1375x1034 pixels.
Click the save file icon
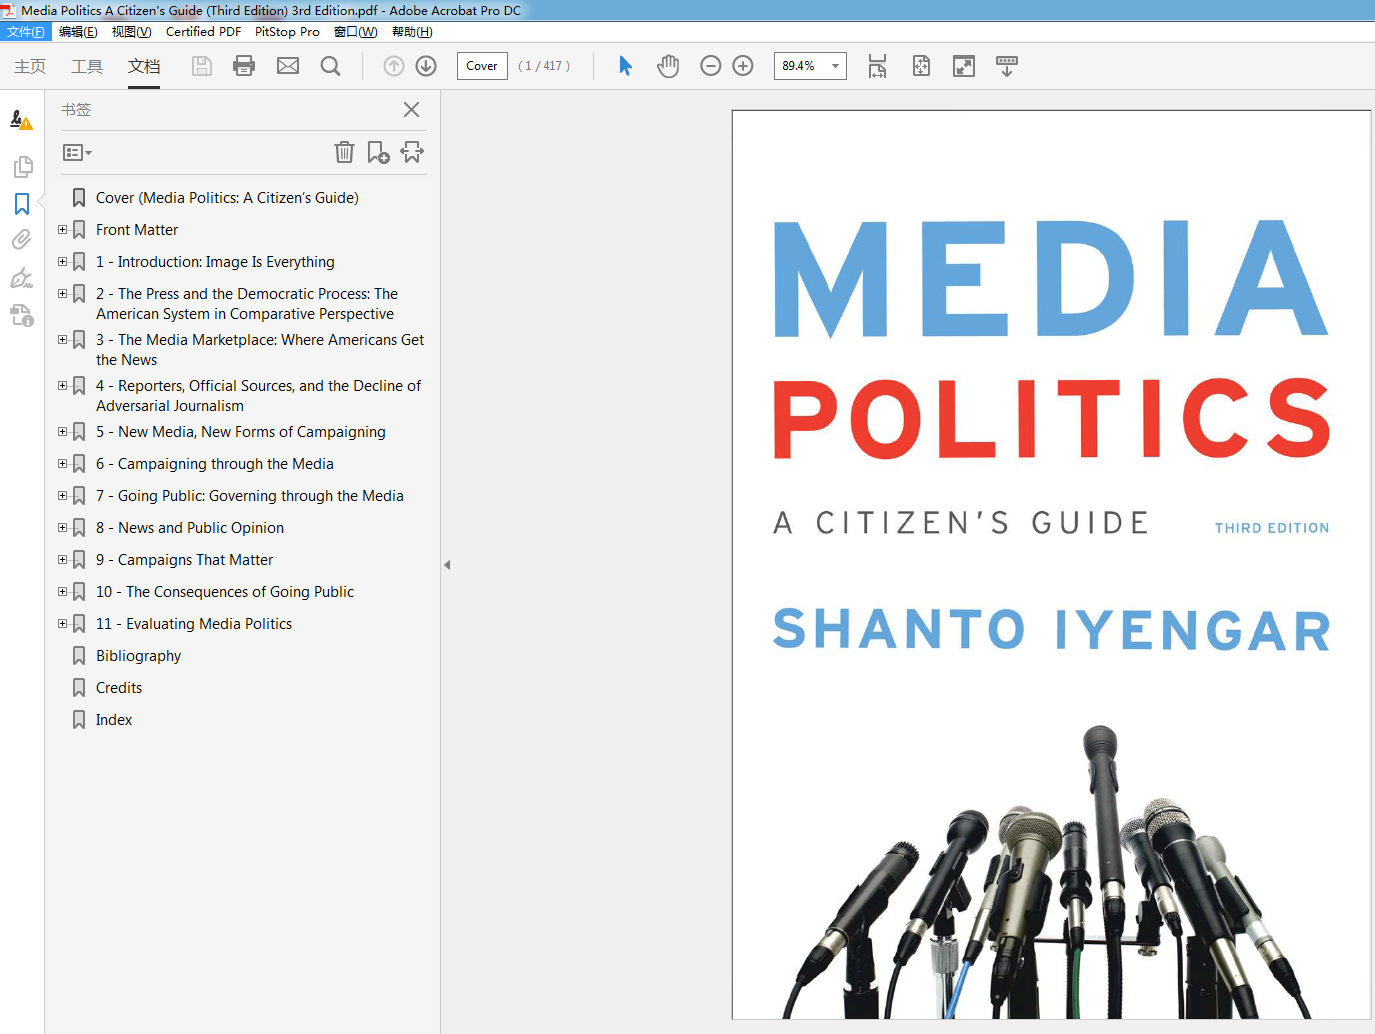coord(202,66)
